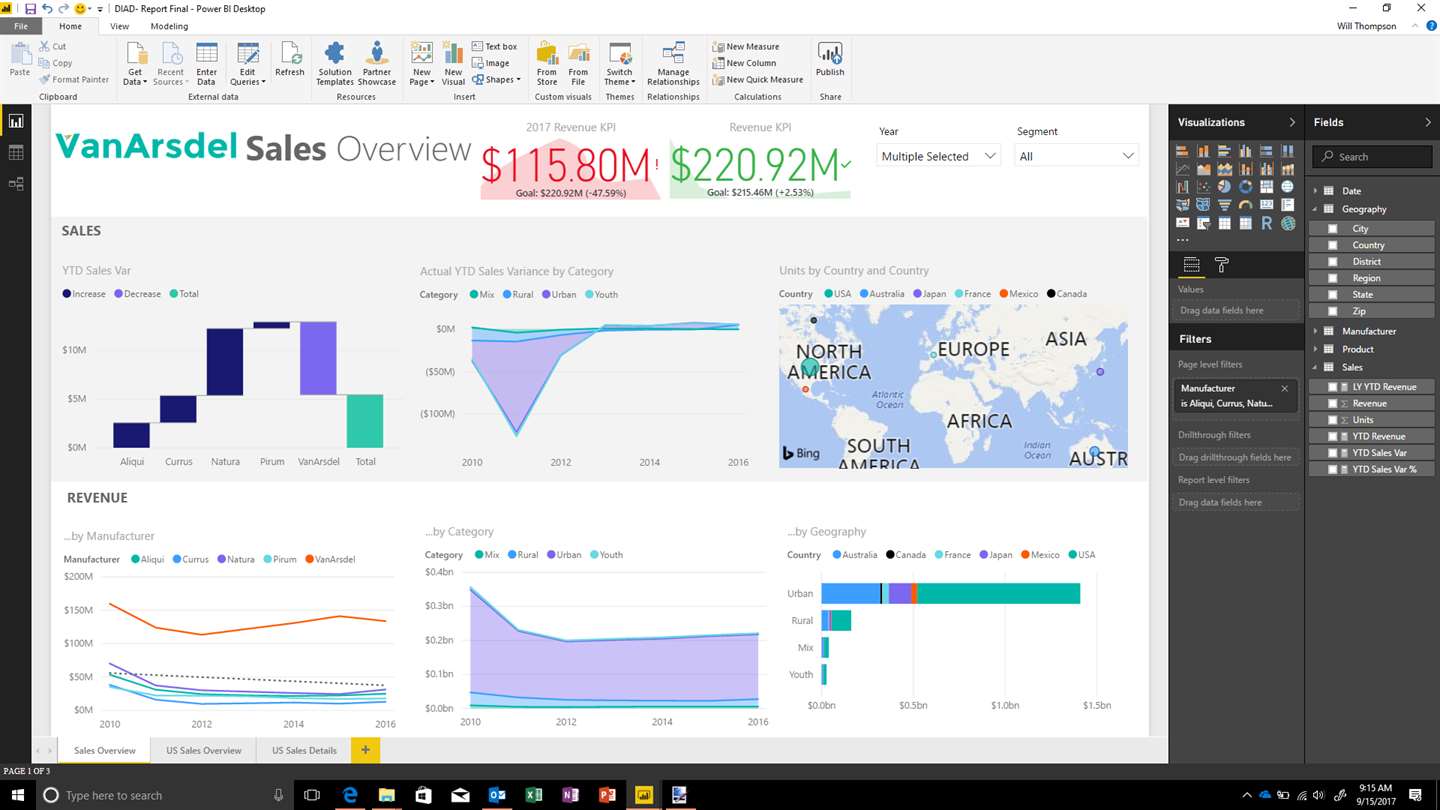The height and width of the screenshot is (810, 1440).
Task: Check the LY YTD Revenue field
Action: point(1333,387)
